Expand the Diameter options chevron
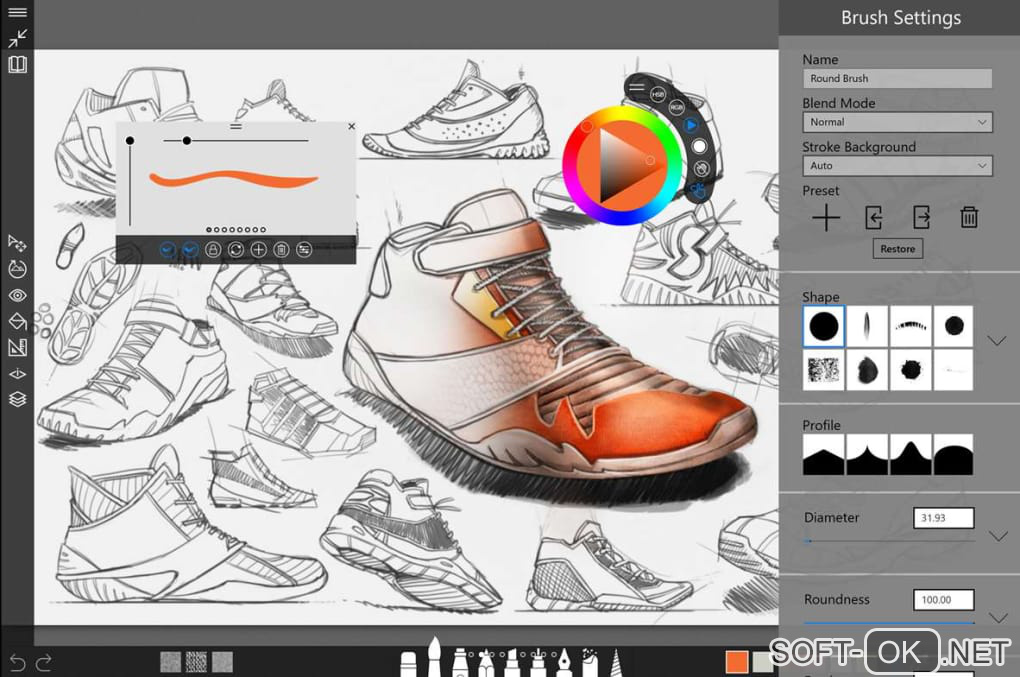Screen dimensions: 1020x677 point(998,536)
